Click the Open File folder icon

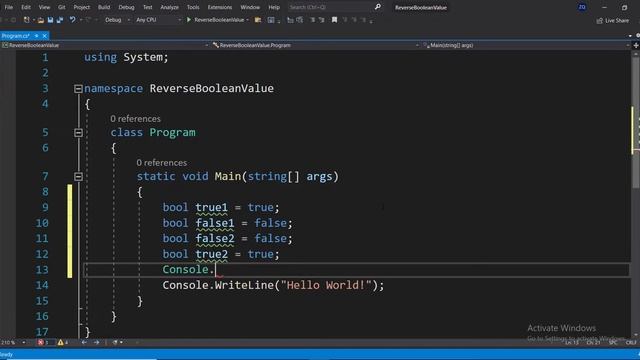(x=41, y=20)
